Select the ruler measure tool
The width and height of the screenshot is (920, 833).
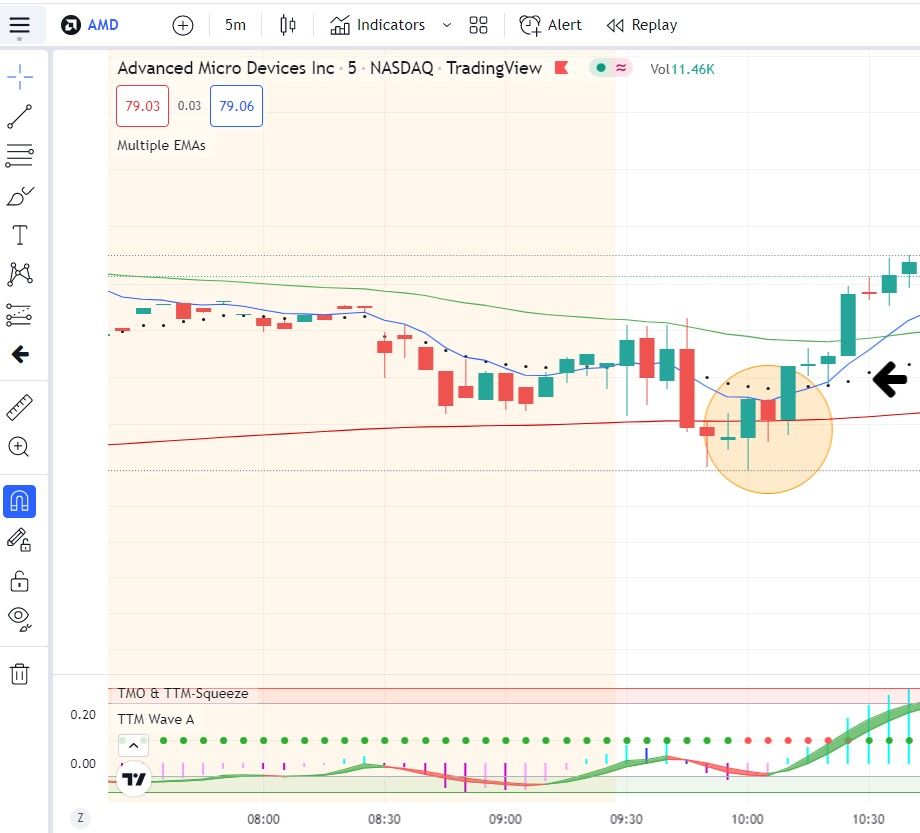19,408
